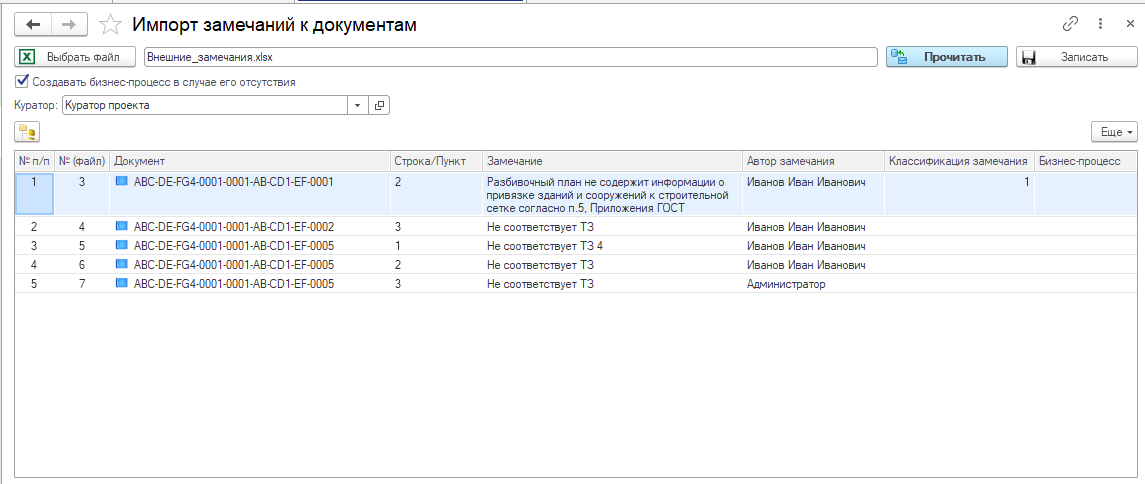Select the remark Не соответствует ТЗ 4

[545, 246]
